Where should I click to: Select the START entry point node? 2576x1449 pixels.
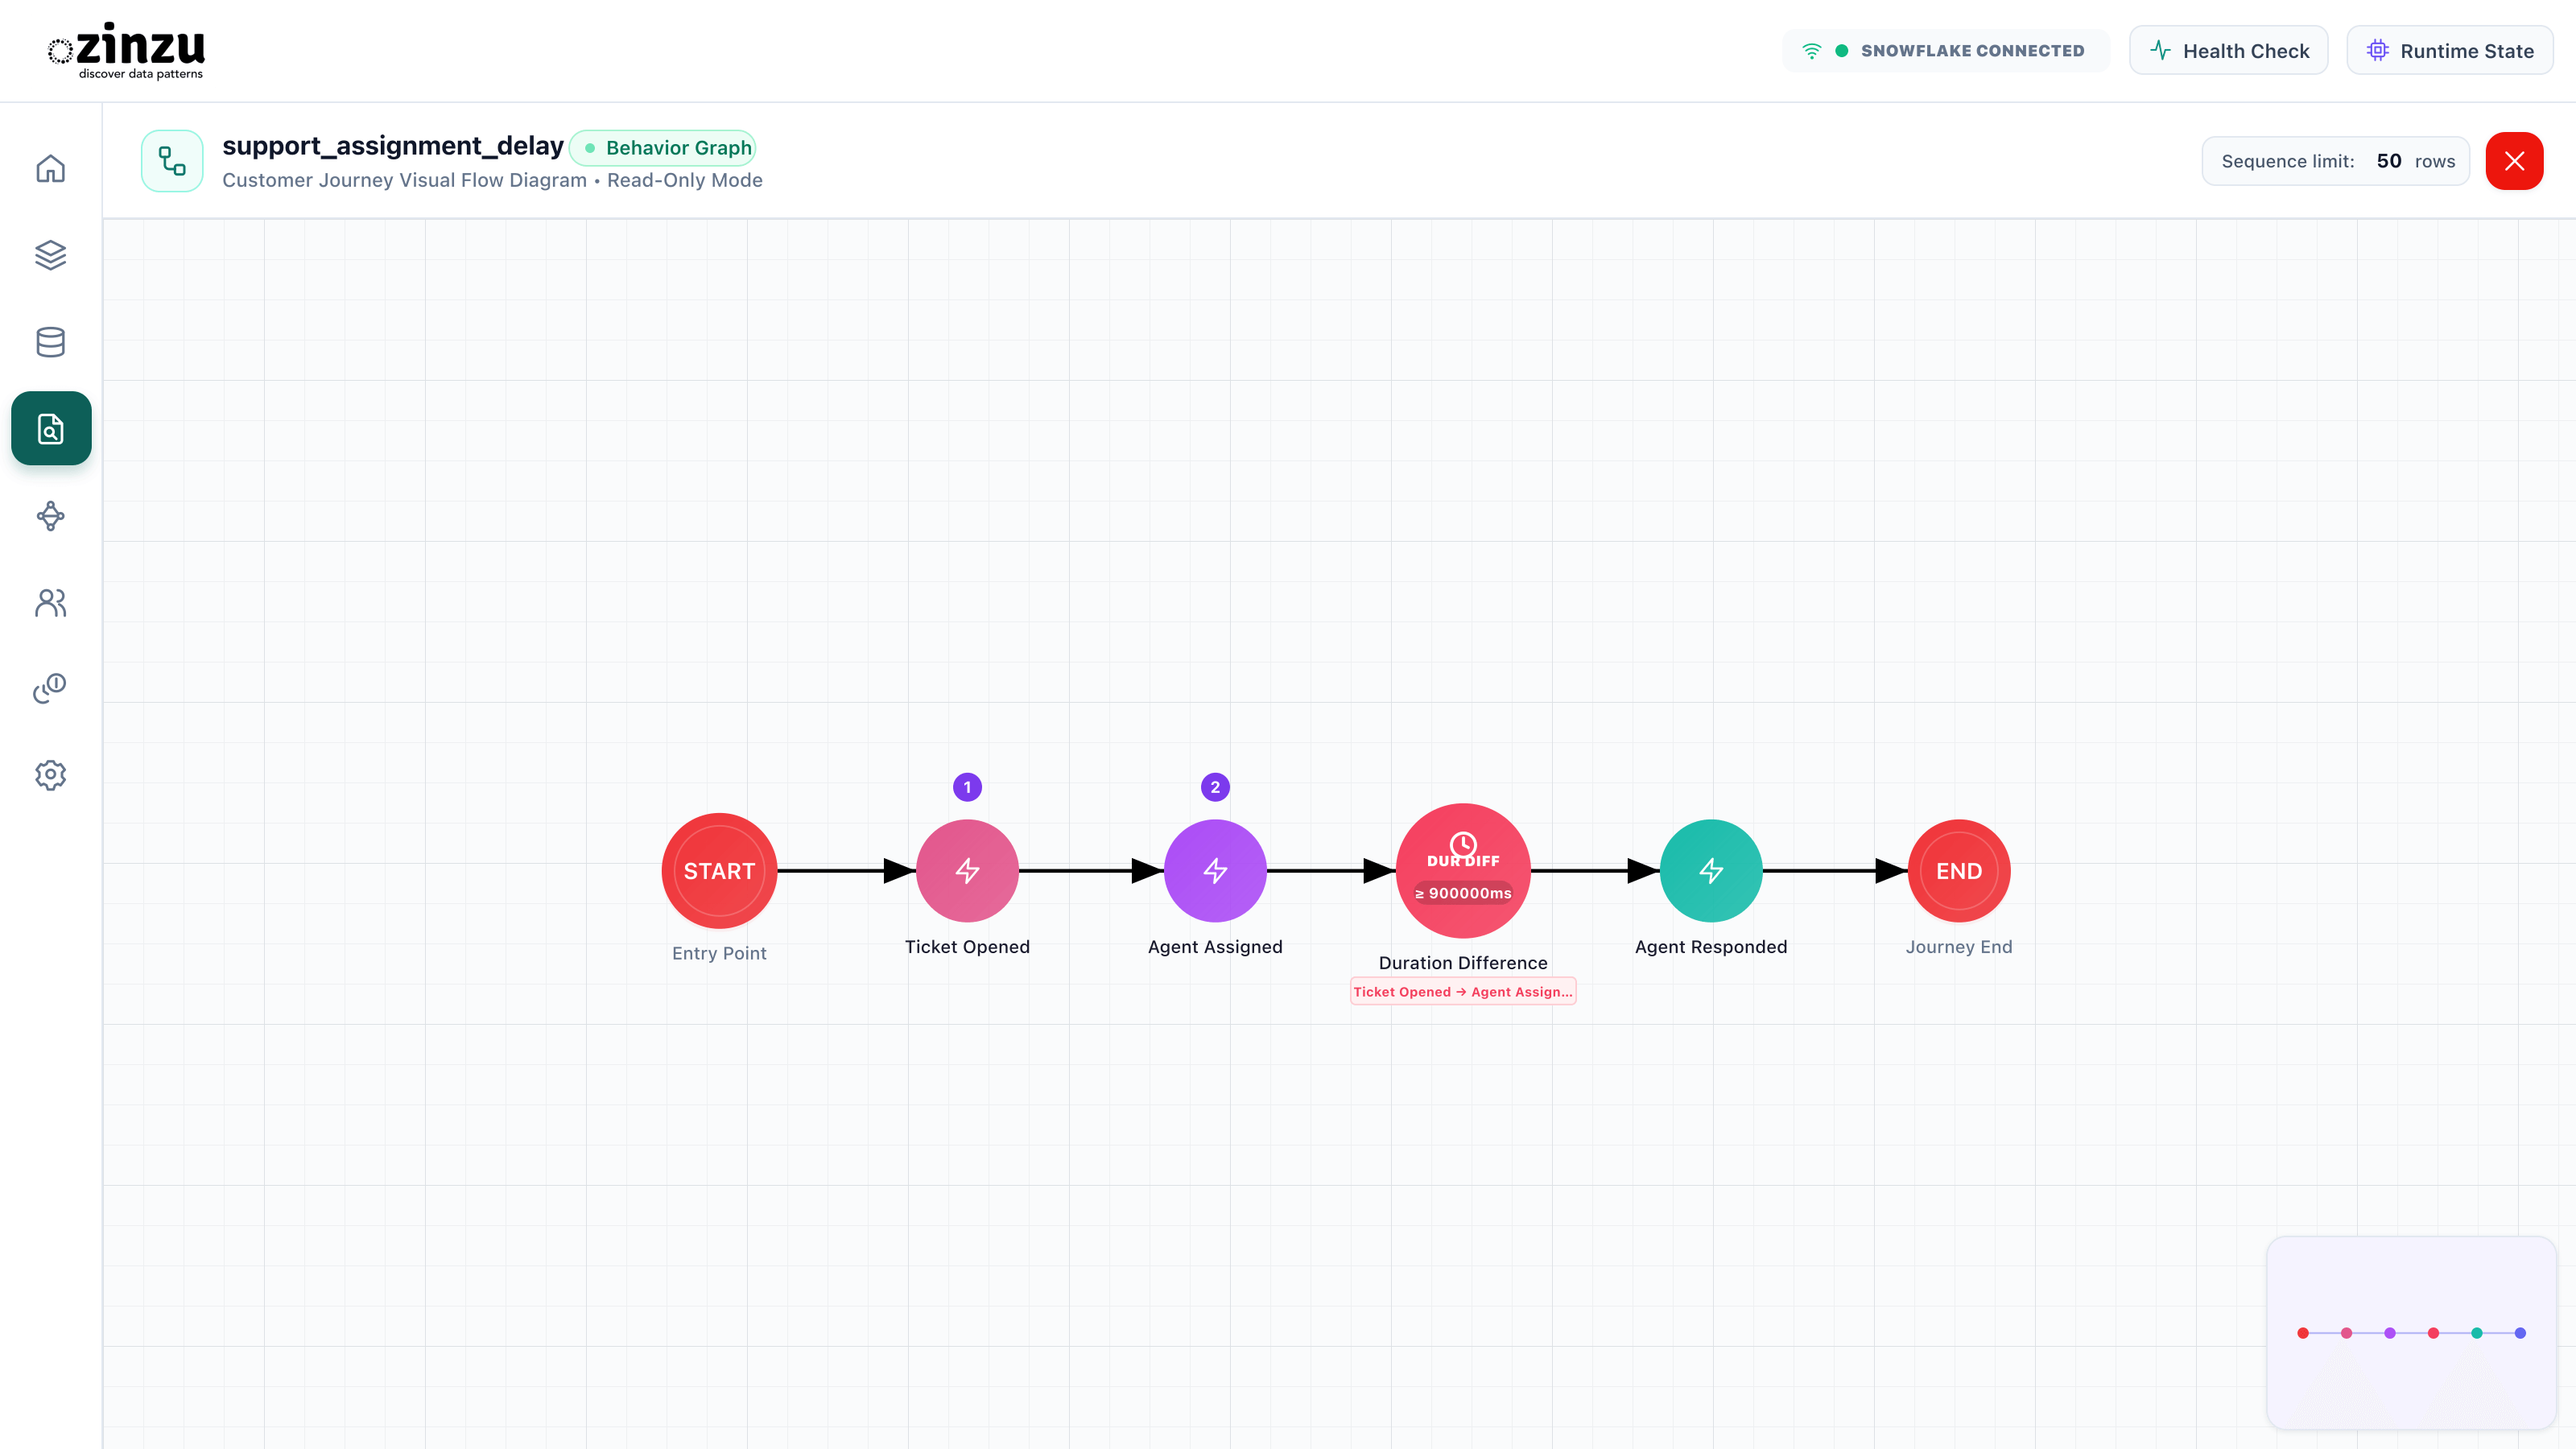tap(719, 871)
